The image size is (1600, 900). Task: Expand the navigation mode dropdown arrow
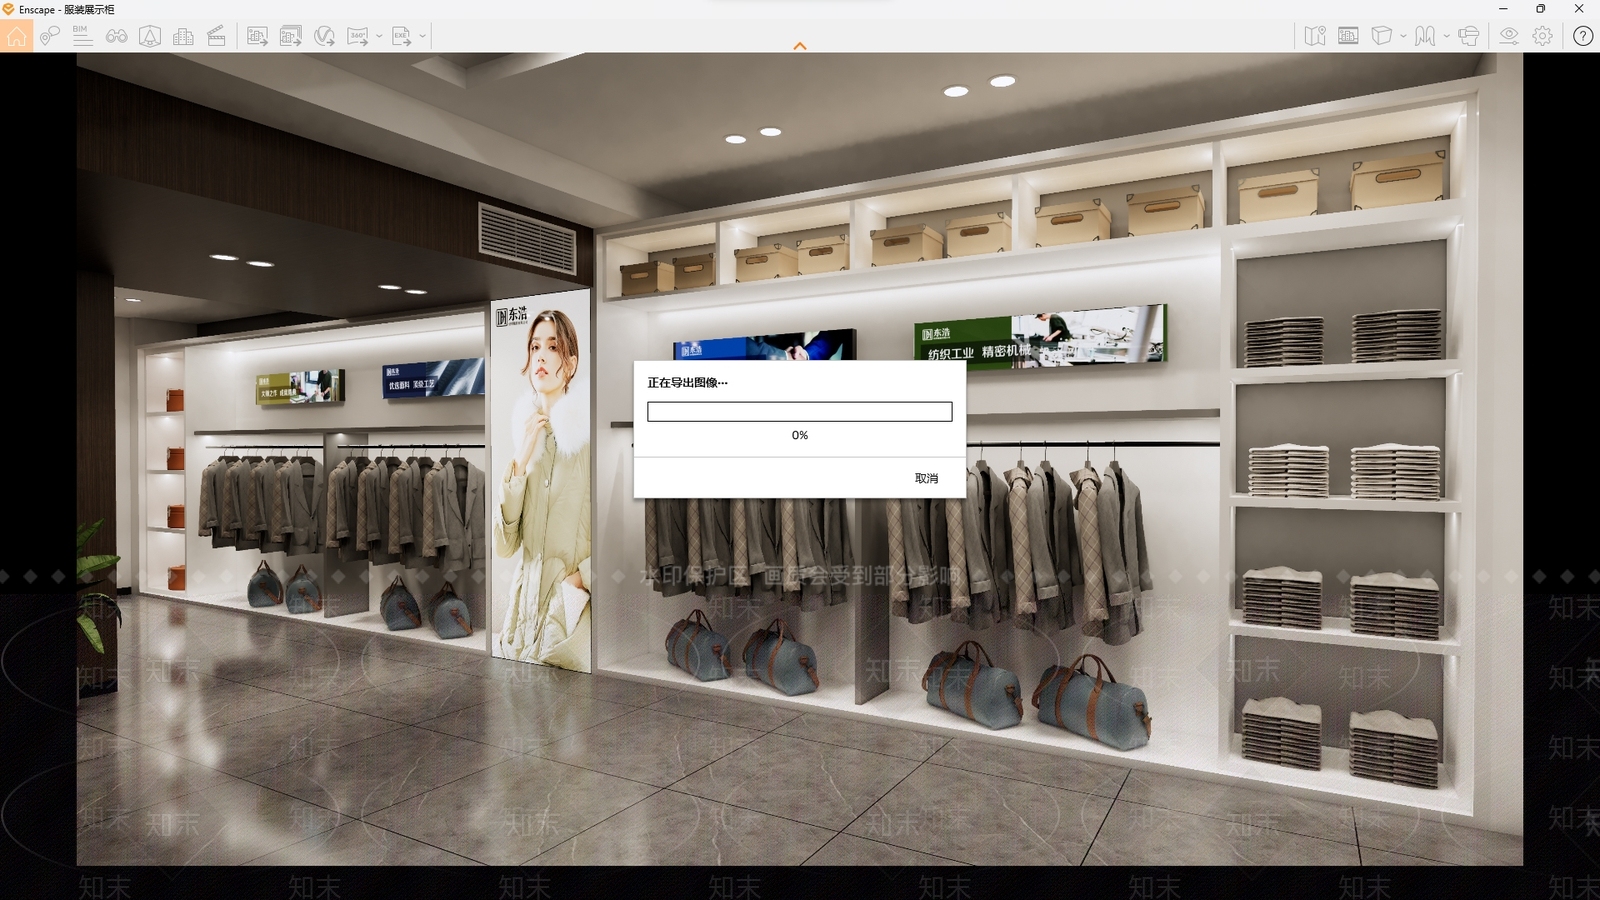(x=1446, y=36)
